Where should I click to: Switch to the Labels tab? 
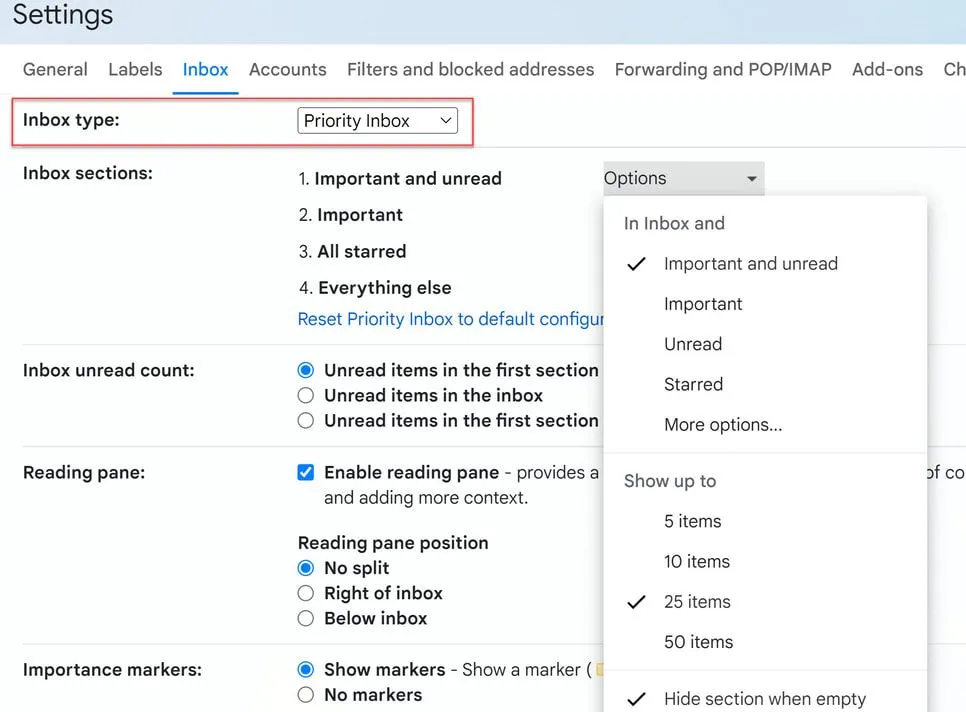(x=135, y=69)
